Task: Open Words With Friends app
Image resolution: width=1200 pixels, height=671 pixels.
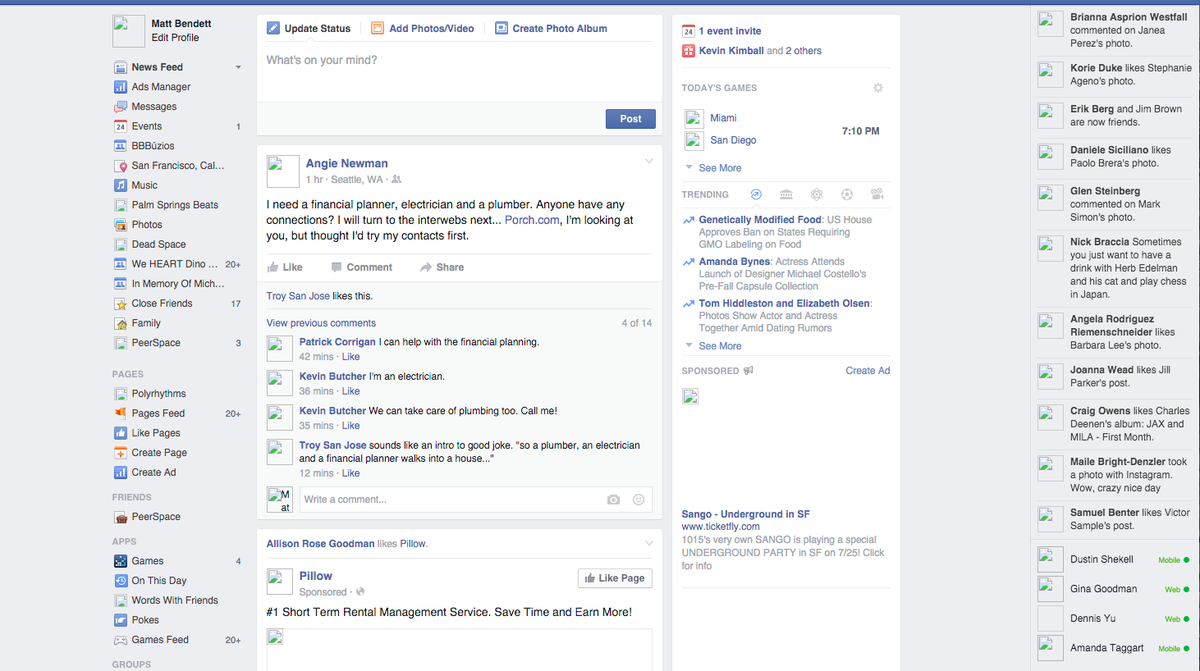Action: [175, 600]
